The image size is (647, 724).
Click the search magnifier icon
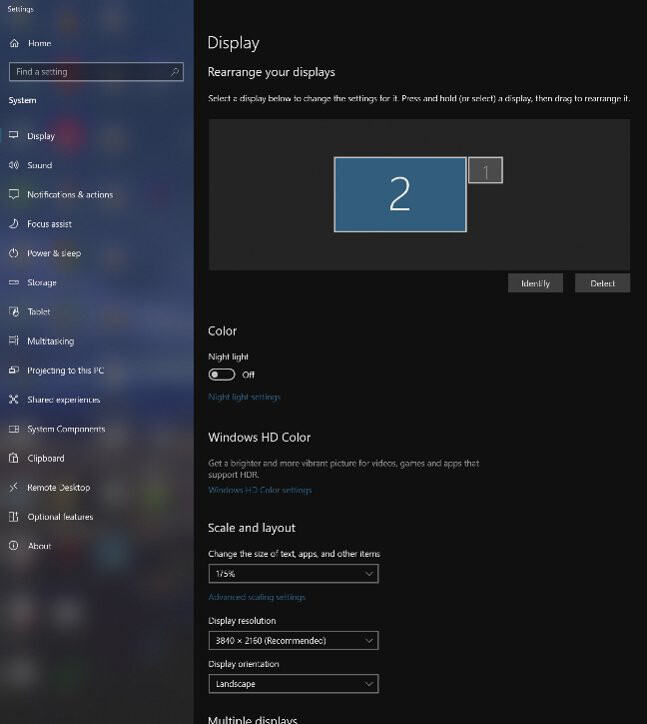pyautogui.click(x=175, y=72)
